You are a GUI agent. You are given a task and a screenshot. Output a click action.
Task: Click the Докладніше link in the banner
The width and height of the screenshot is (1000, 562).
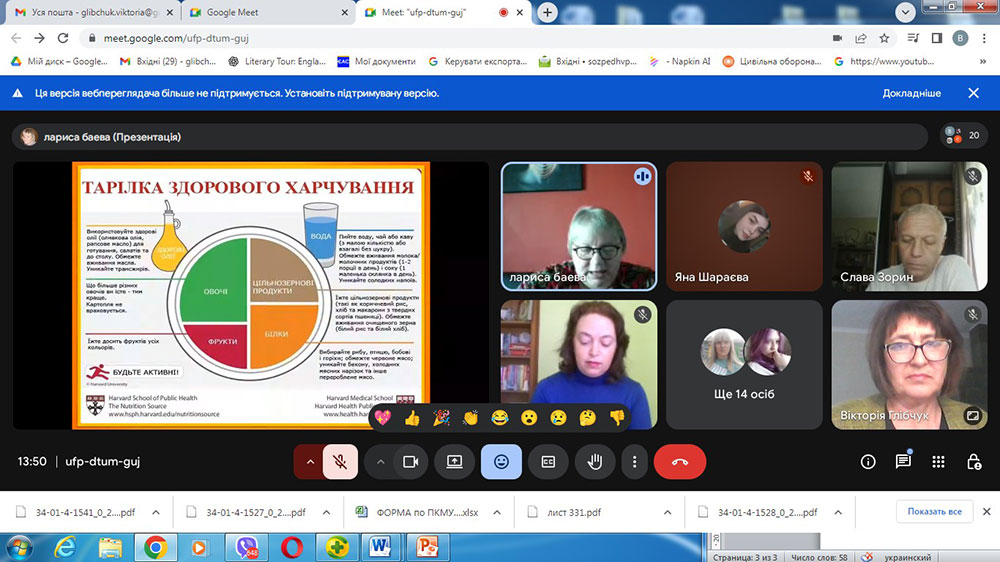pos(911,93)
